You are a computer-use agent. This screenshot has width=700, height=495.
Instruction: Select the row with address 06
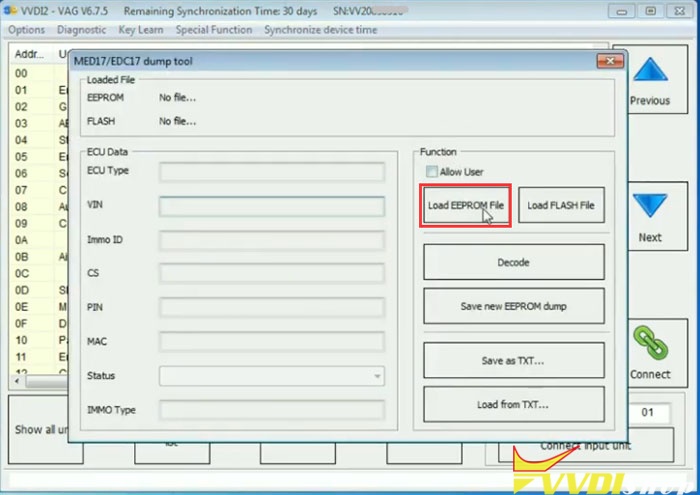coord(39,173)
